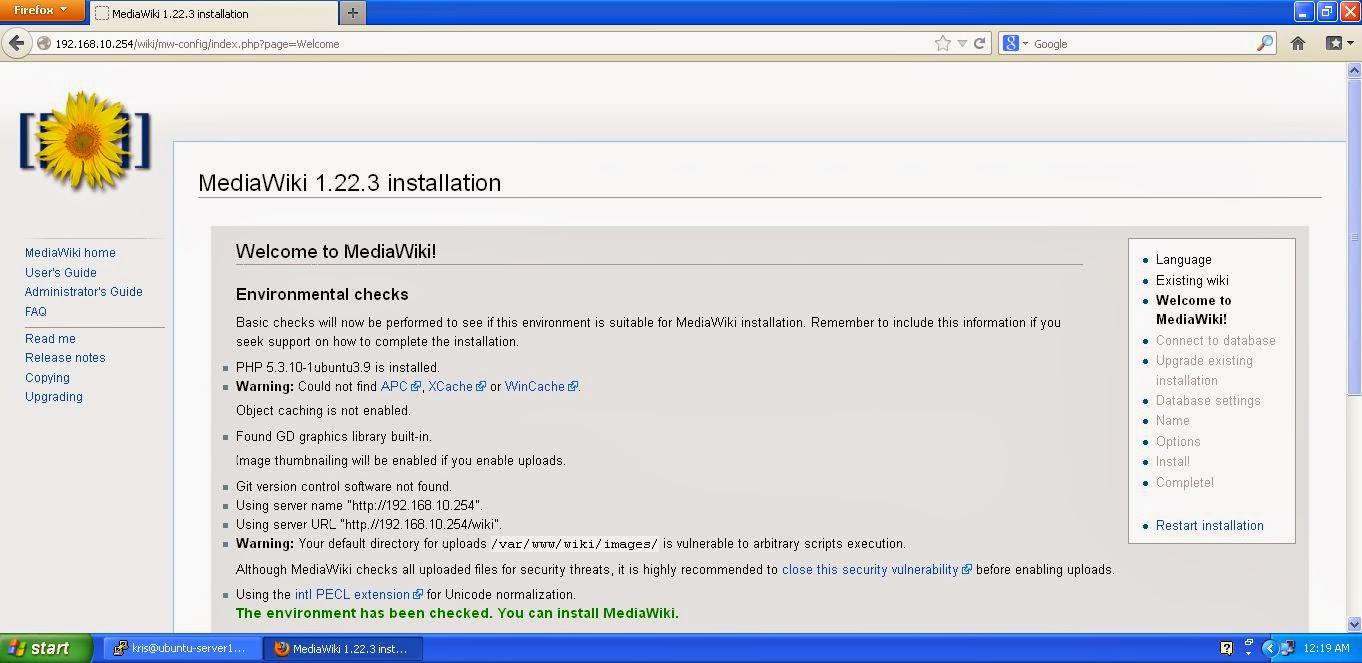The height and width of the screenshot is (663, 1362).
Task: Click the Database settings step
Action: [x=1208, y=400]
